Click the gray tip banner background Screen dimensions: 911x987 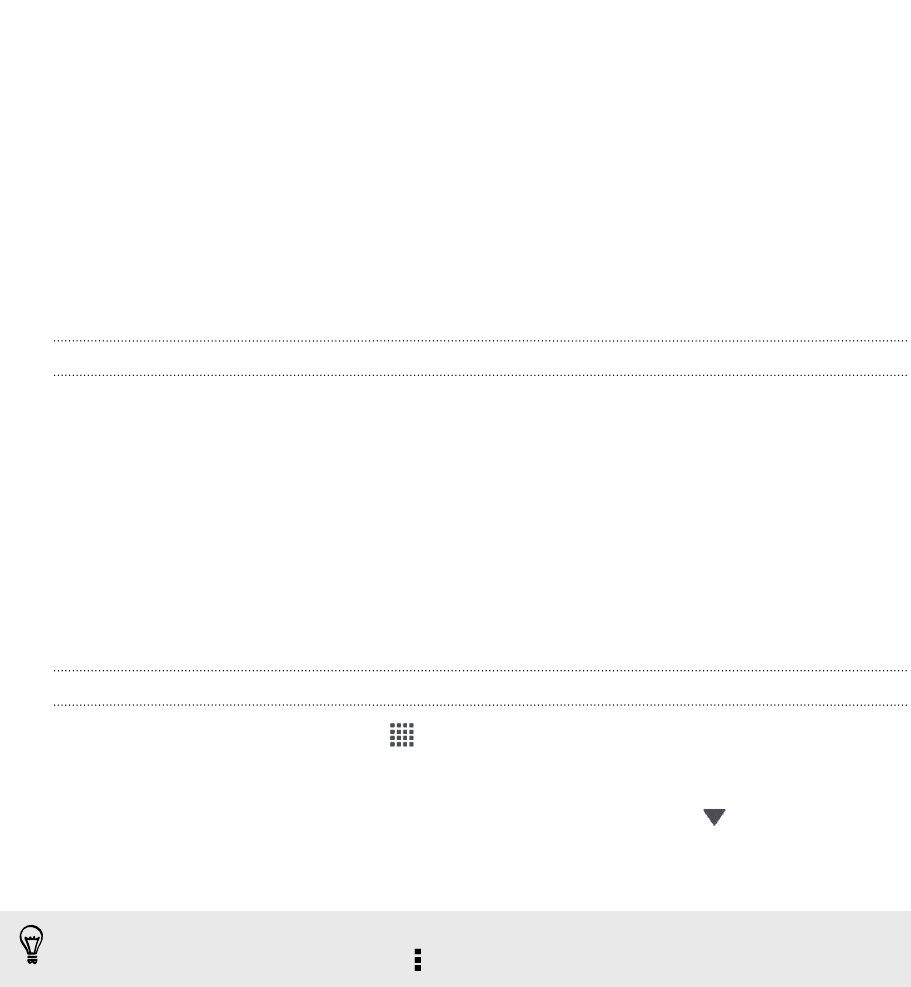(x=455, y=949)
